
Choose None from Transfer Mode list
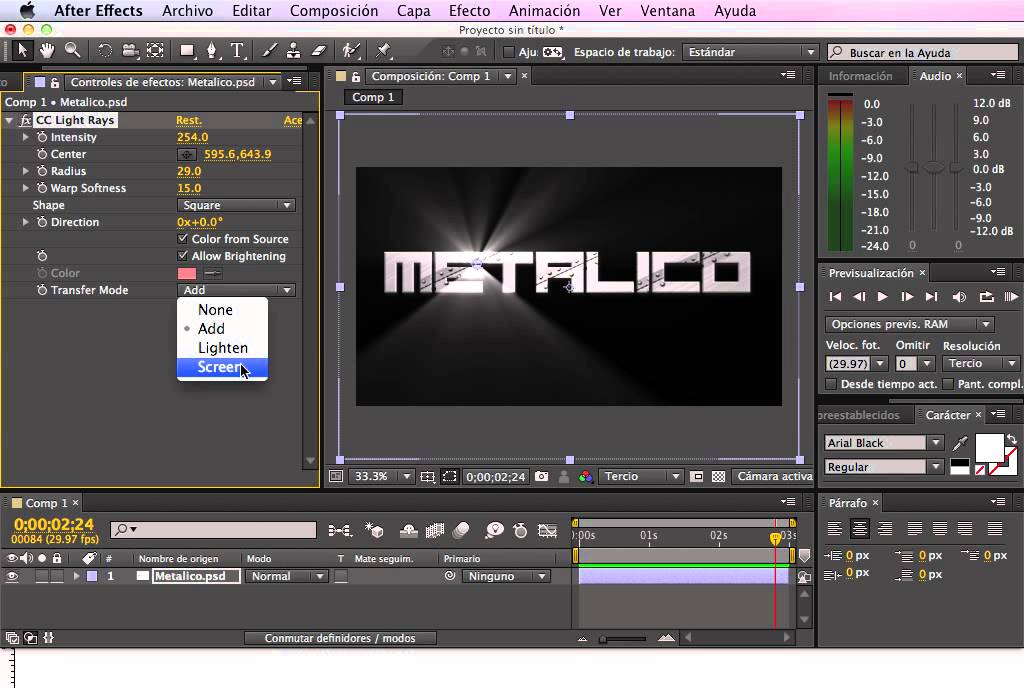pos(222,310)
